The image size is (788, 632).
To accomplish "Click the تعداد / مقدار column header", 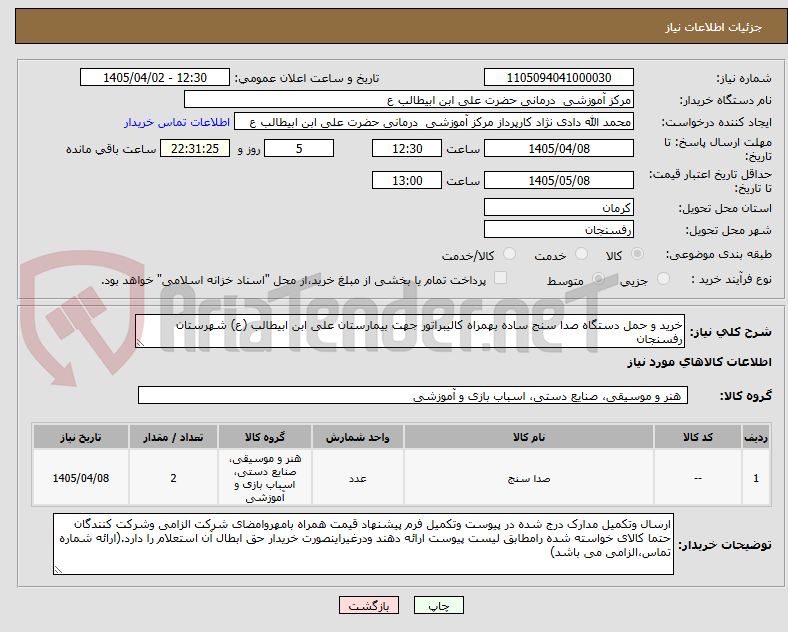I will coord(173,437).
